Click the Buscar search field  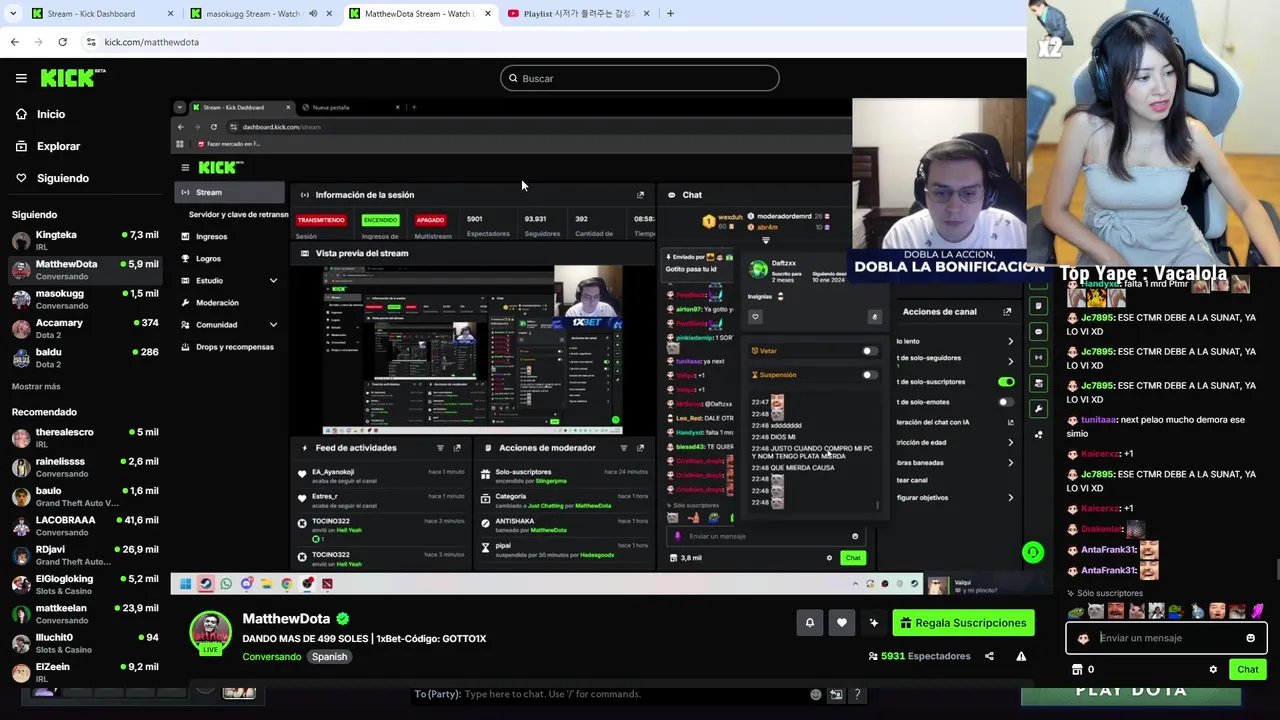point(640,78)
